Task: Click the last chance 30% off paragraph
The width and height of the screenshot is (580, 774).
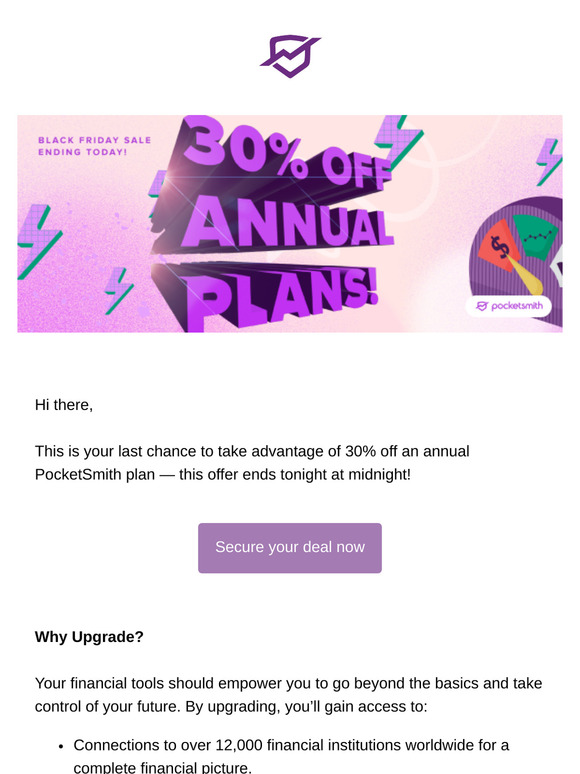Action: pyautogui.click(x=252, y=463)
